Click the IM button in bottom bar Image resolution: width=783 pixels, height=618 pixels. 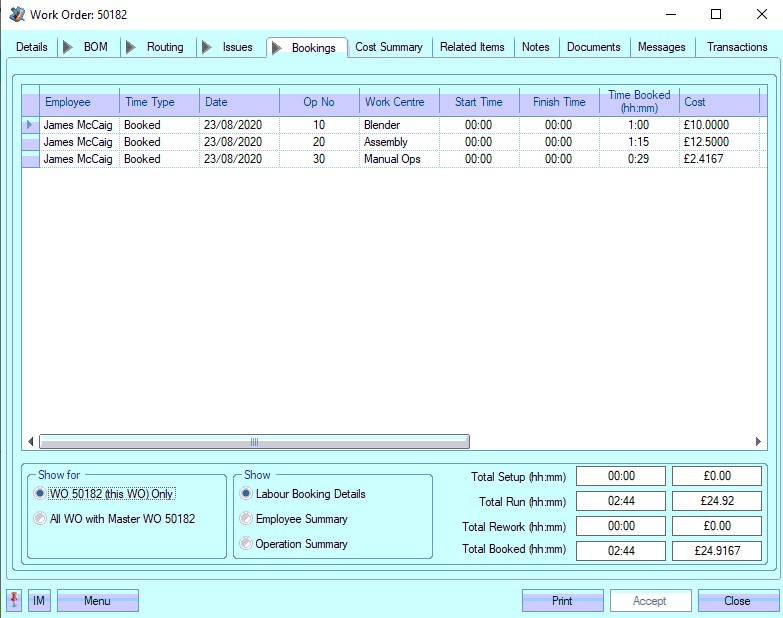point(39,601)
